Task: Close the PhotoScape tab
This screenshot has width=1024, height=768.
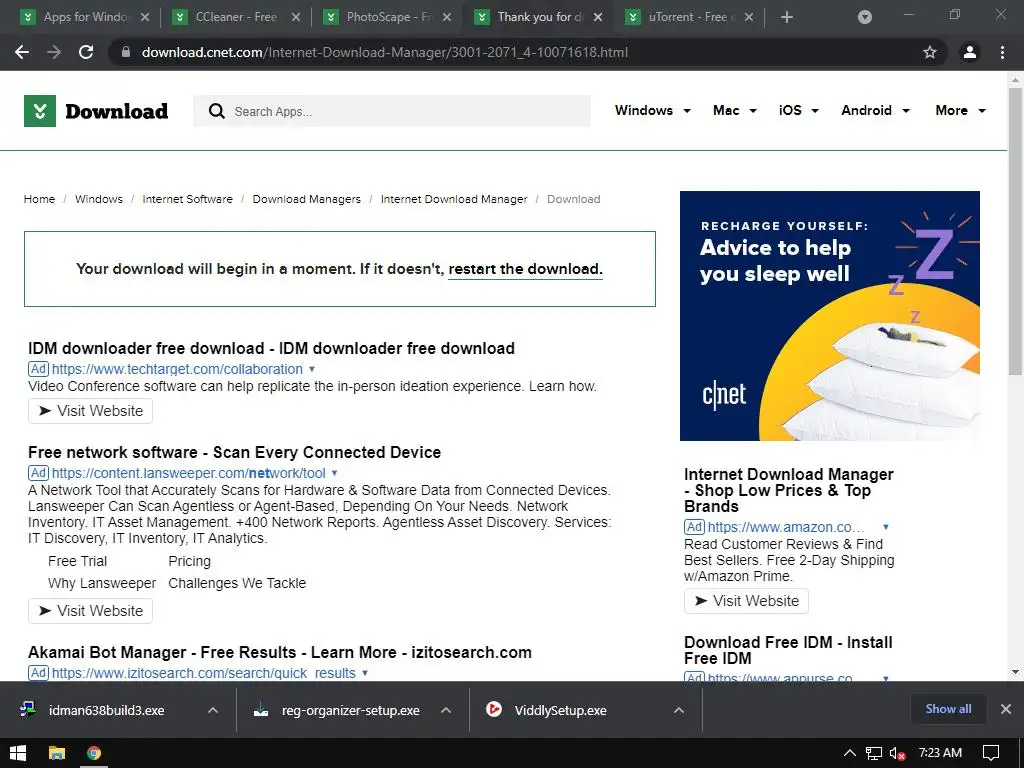Action: [447, 17]
